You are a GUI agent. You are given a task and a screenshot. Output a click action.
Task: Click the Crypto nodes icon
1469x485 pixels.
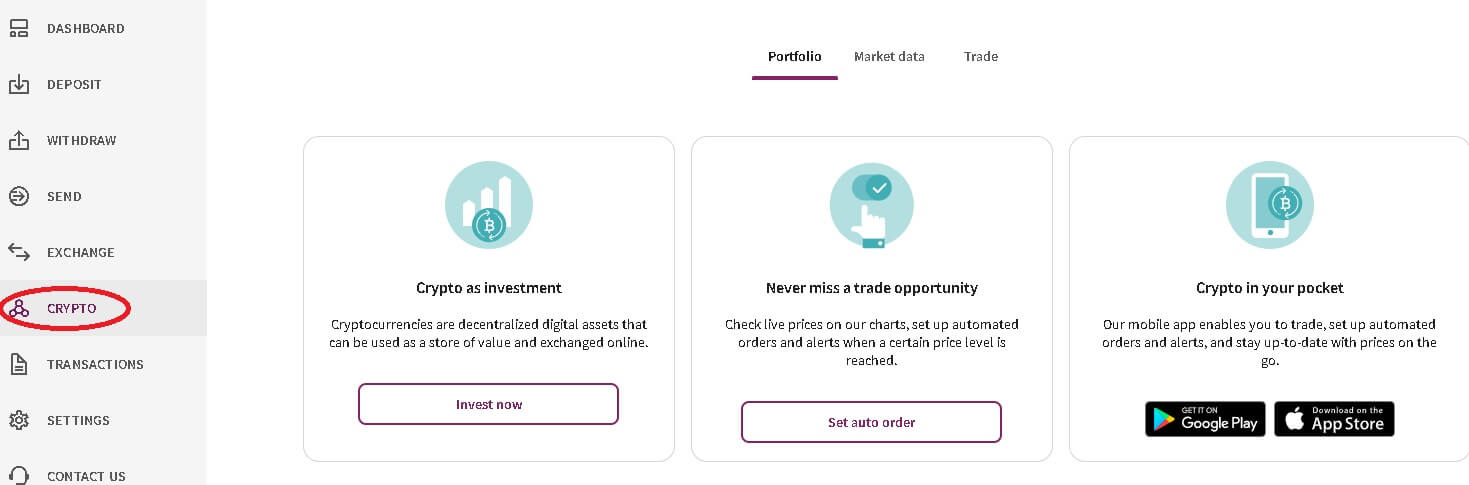tap(18, 309)
